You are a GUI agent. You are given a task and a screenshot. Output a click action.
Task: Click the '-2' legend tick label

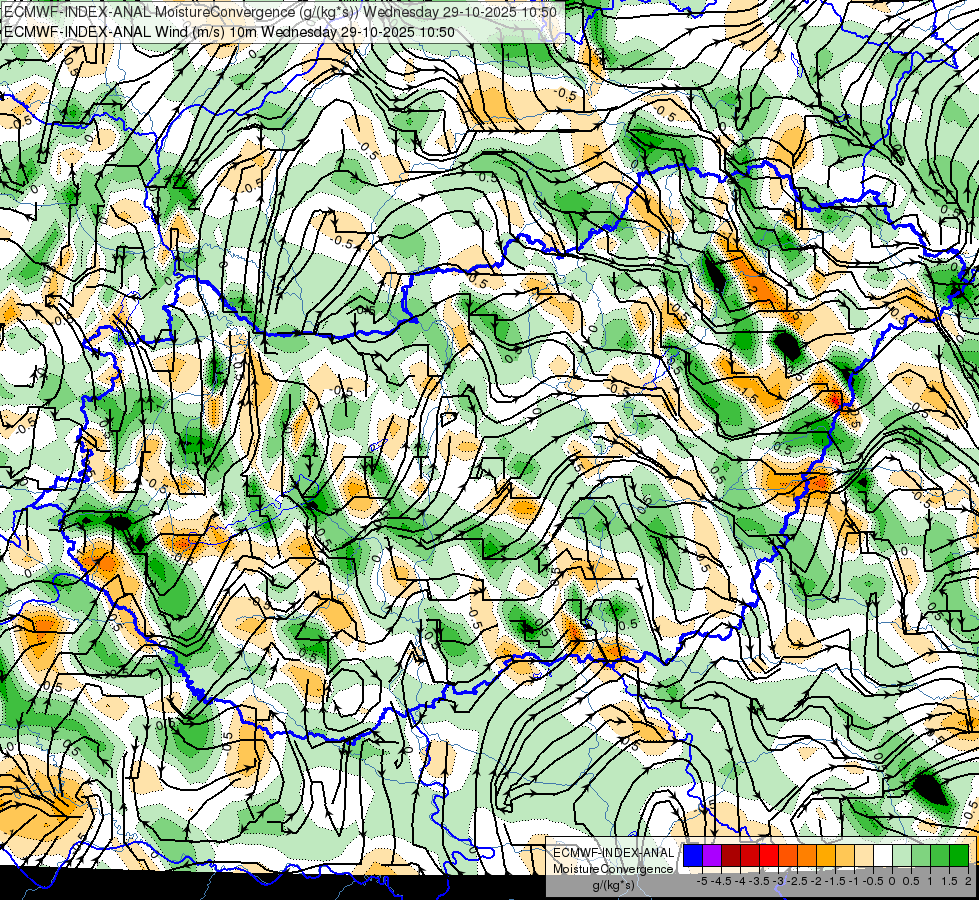816,881
